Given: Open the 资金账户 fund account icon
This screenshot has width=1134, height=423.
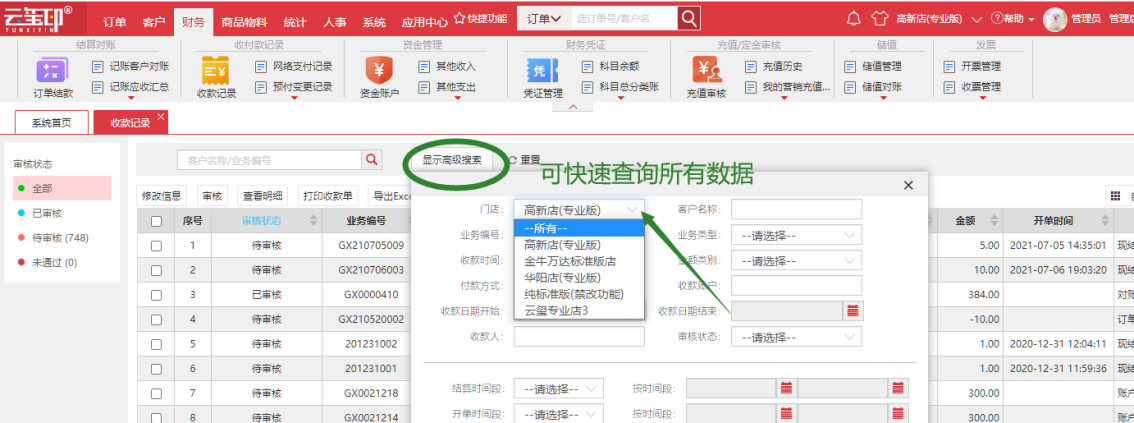Looking at the screenshot, I should 379,72.
